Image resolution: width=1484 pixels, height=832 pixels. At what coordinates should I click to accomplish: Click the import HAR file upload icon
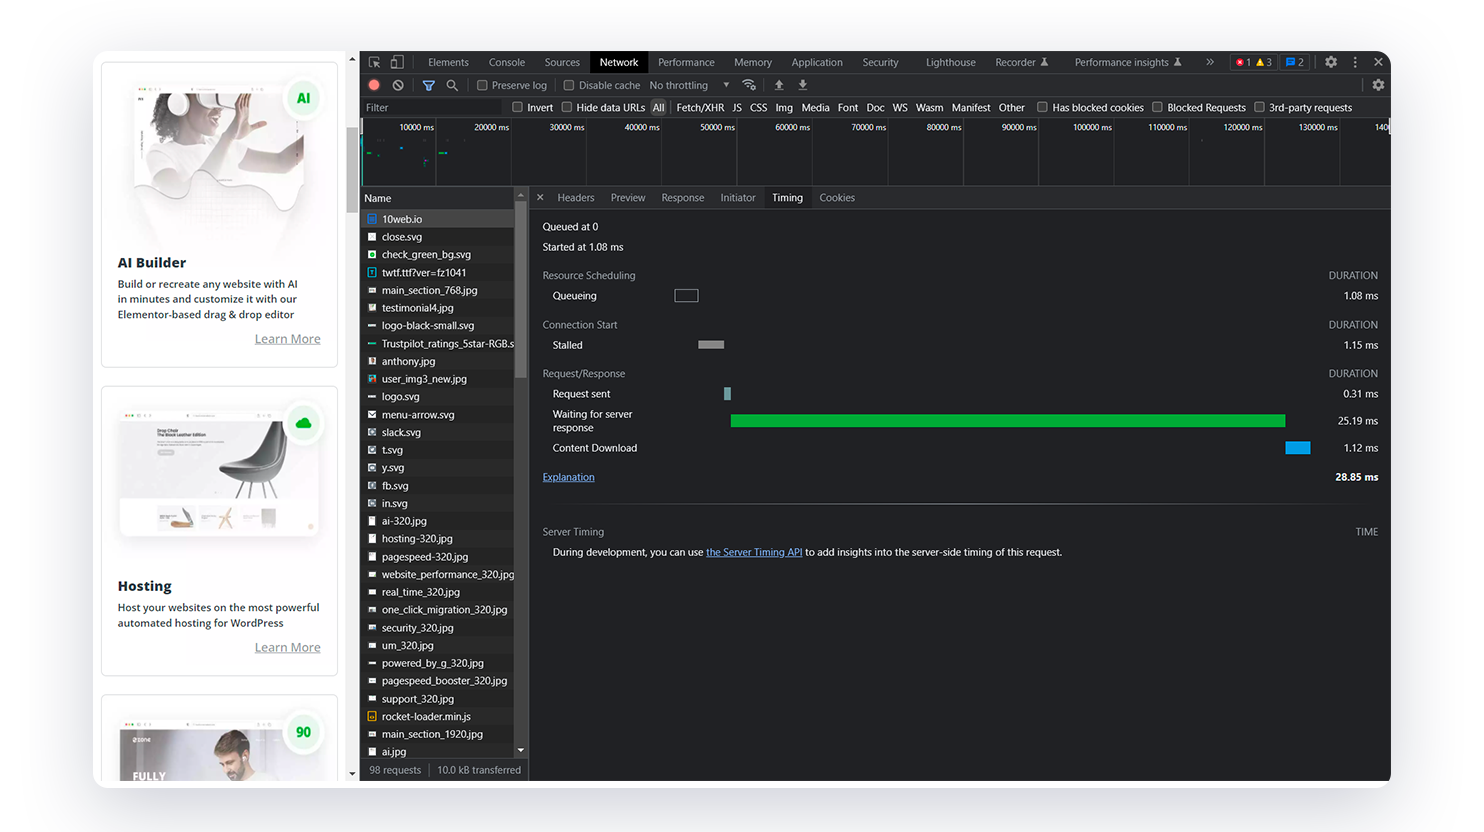[x=779, y=86]
